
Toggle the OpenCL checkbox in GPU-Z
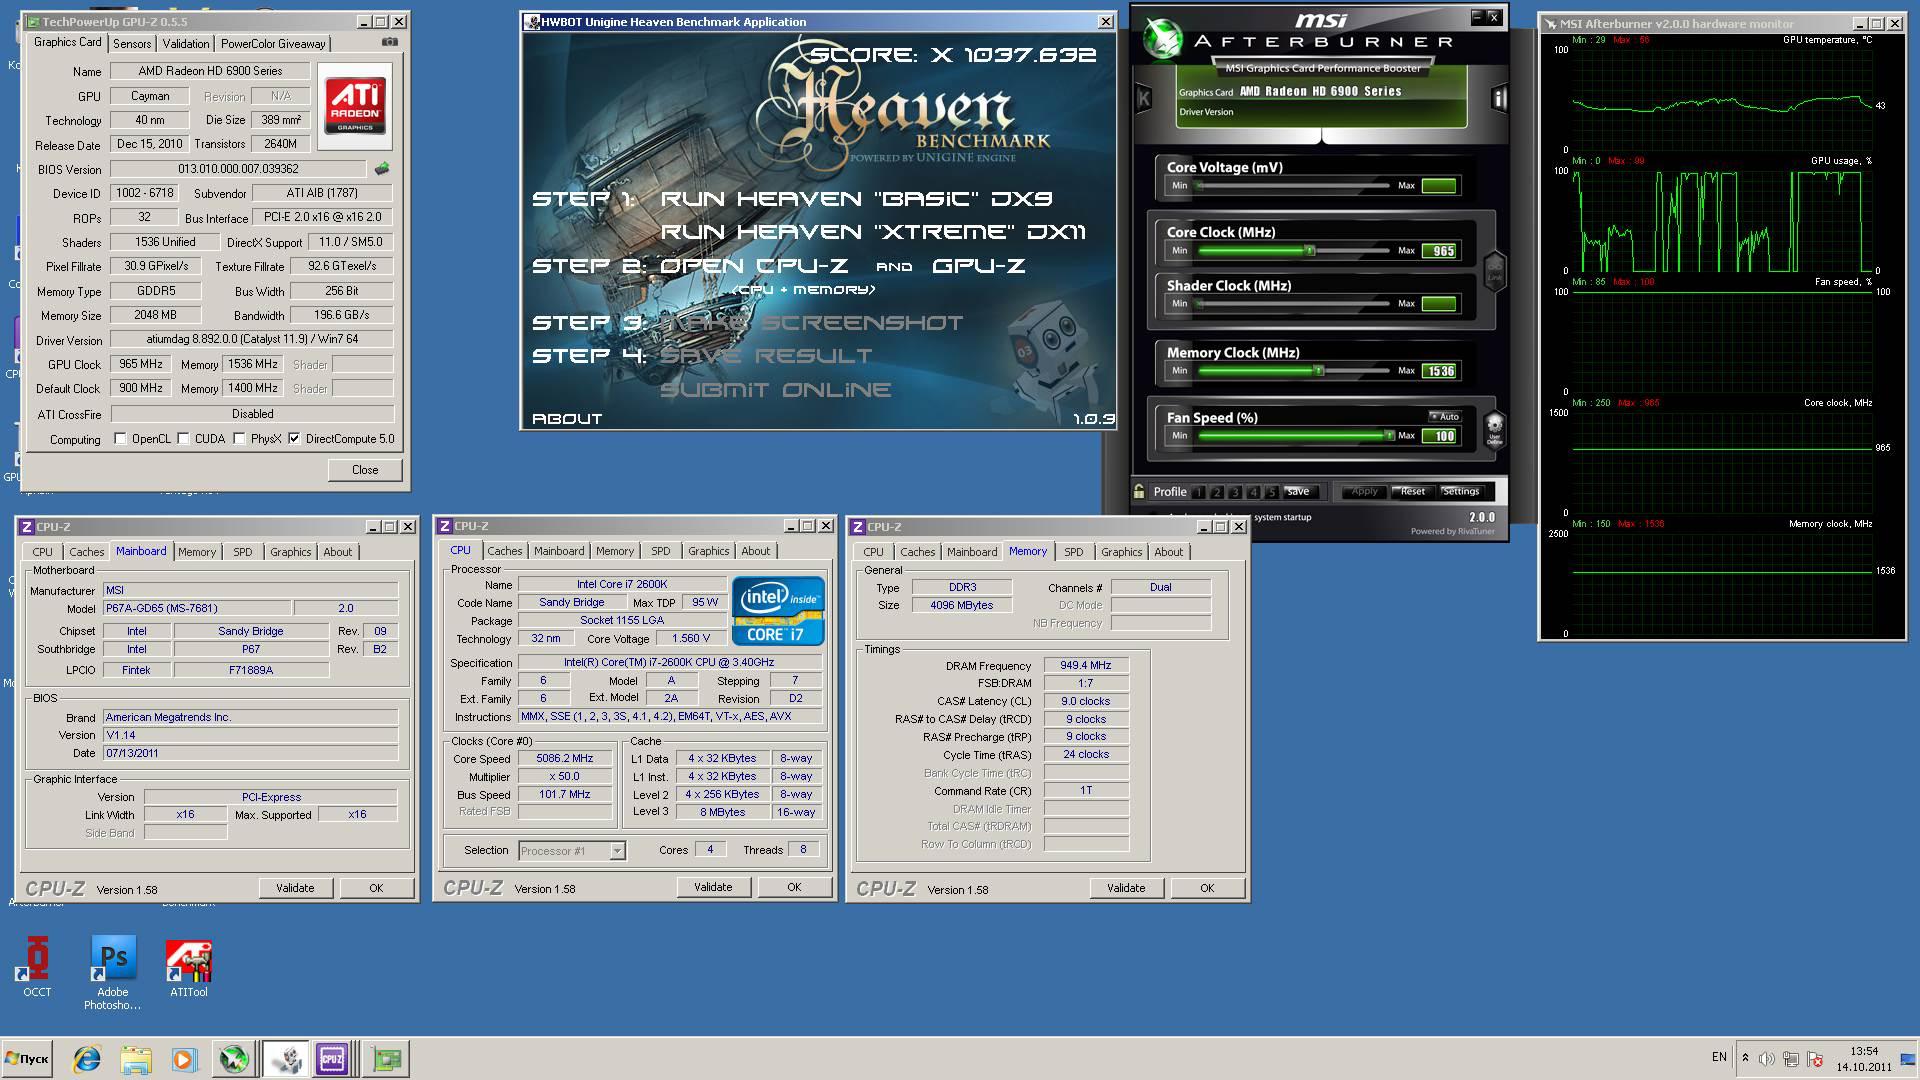pos(120,438)
